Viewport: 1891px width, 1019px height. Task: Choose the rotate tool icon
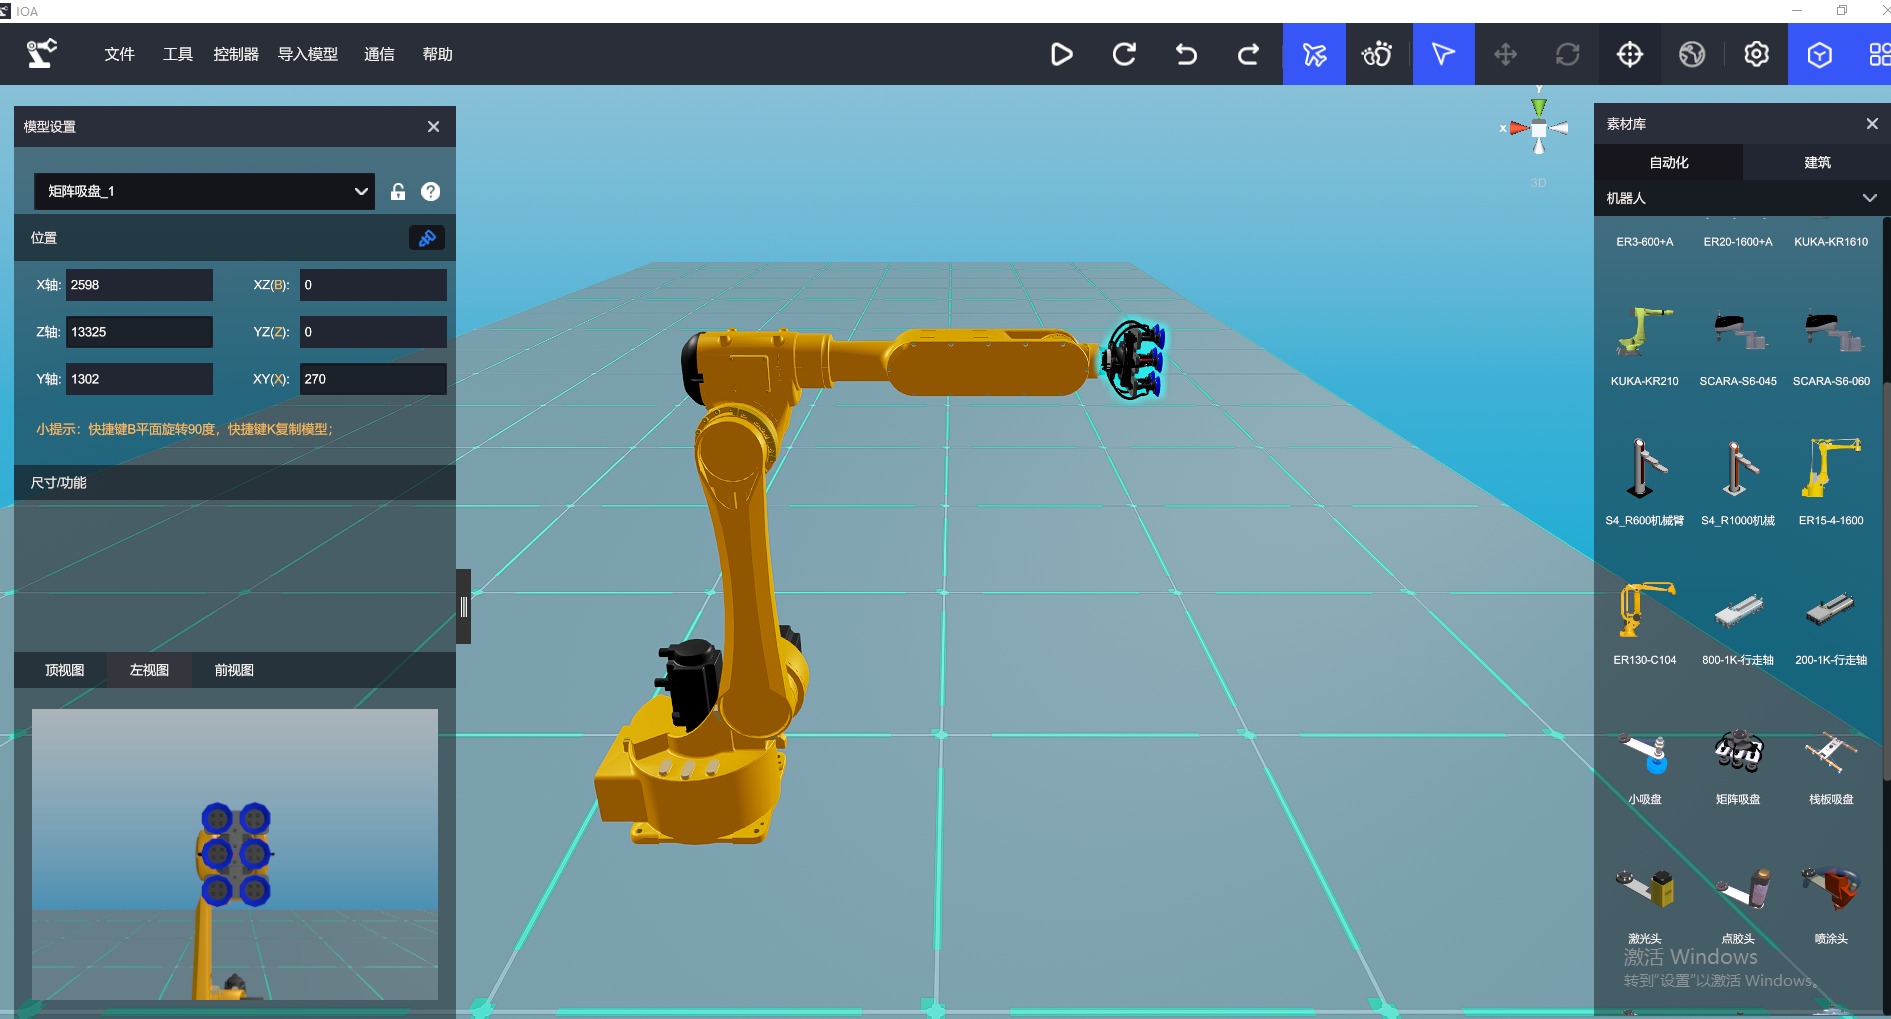tap(1567, 54)
